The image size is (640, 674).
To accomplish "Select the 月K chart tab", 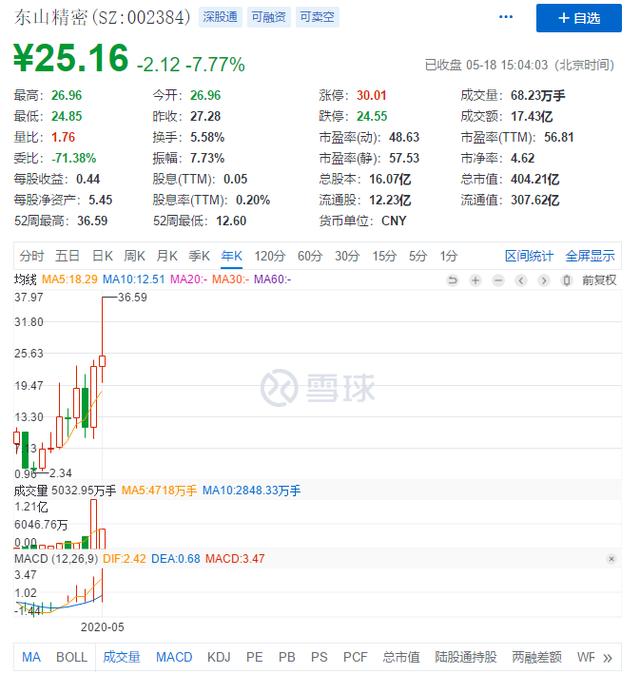I will pyautogui.click(x=167, y=256).
